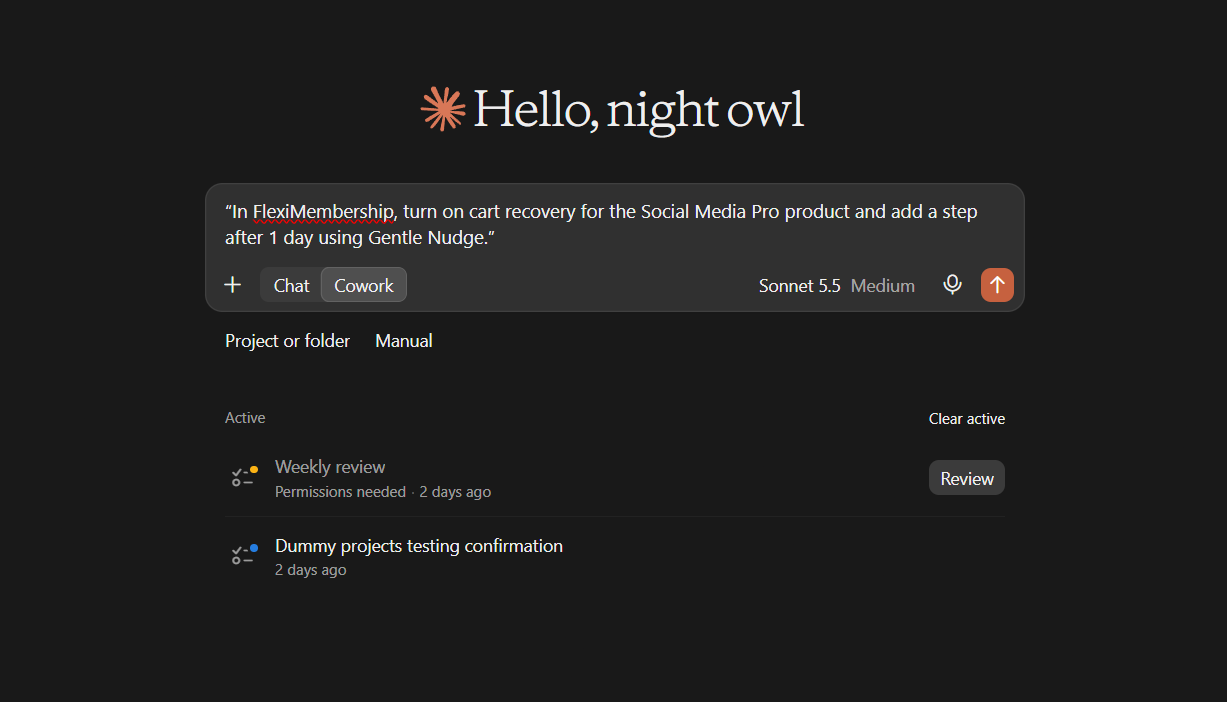Click the Dummy projects task status icon

(x=245, y=554)
